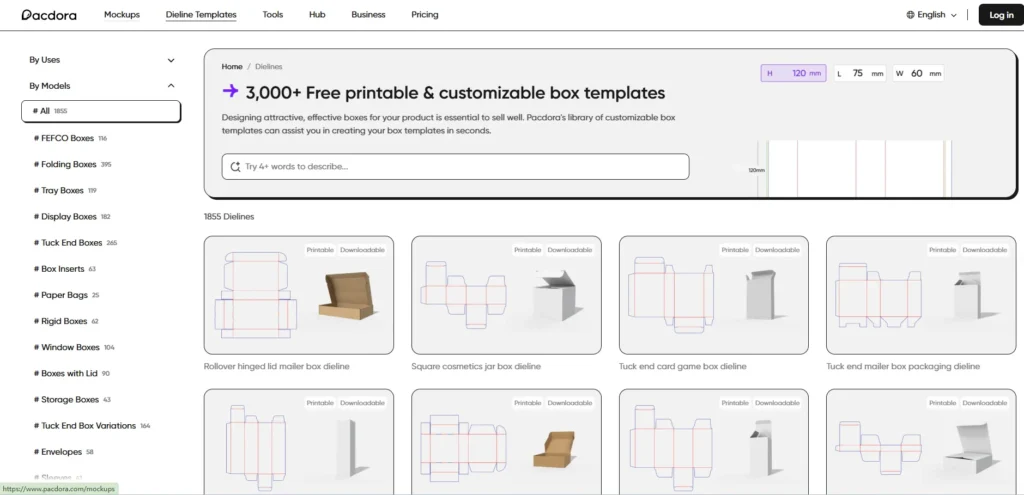The height and width of the screenshot is (495, 1024).
Task: Open the Tuck end card game box thumbnail
Action: (x=714, y=295)
